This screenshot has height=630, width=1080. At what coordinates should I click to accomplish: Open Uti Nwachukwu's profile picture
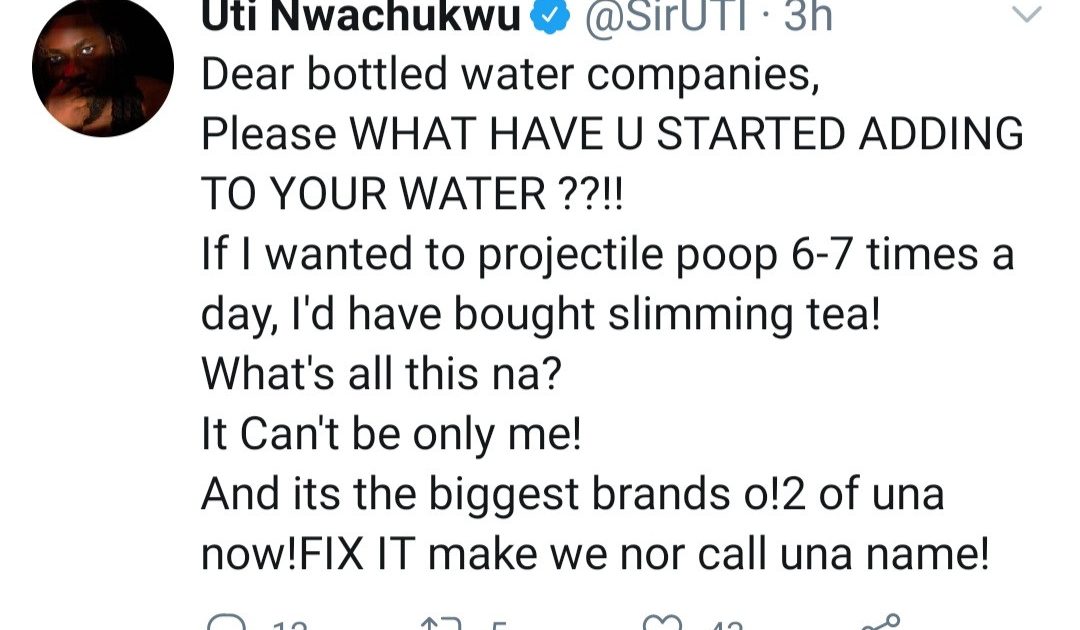pos(103,67)
